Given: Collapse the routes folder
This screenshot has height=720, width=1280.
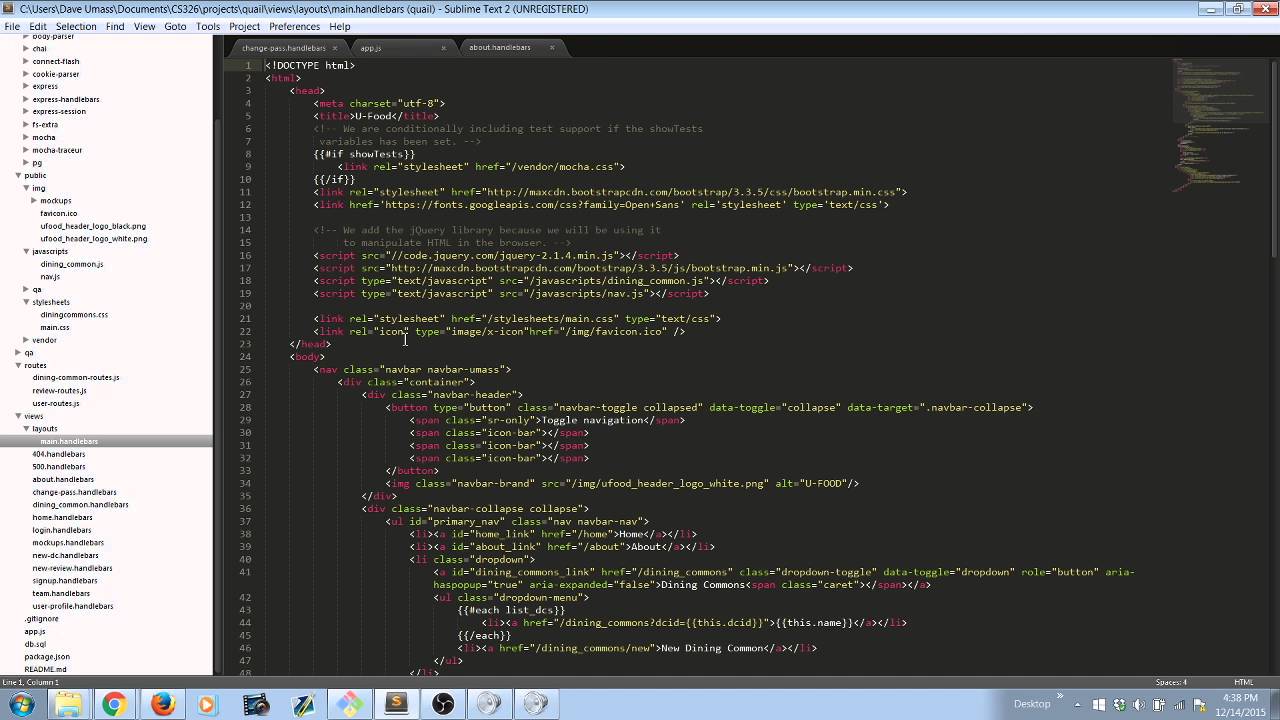Looking at the screenshot, I should [18, 365].
